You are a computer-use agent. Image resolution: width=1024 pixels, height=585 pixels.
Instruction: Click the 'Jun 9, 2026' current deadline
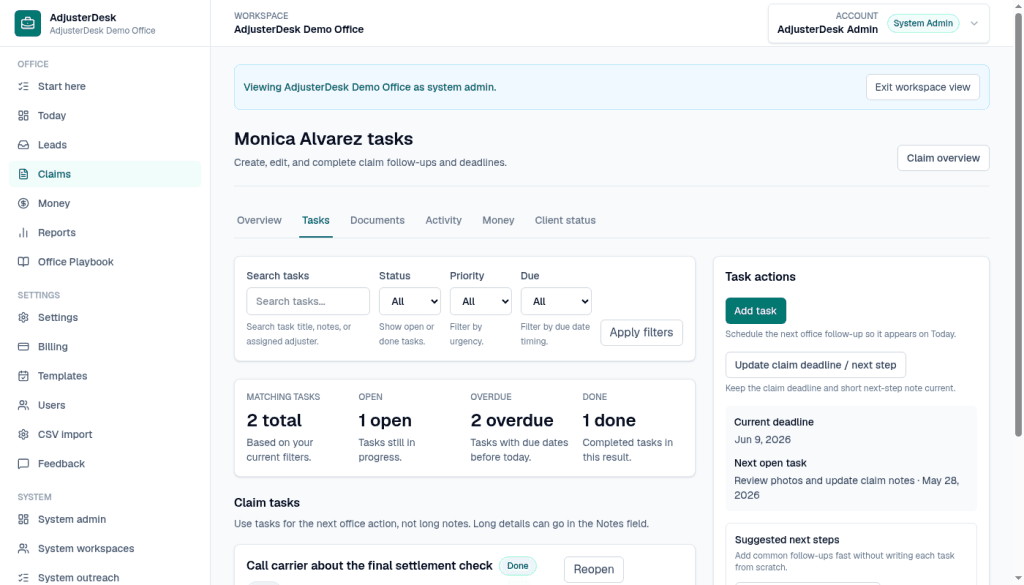(762, 439)
